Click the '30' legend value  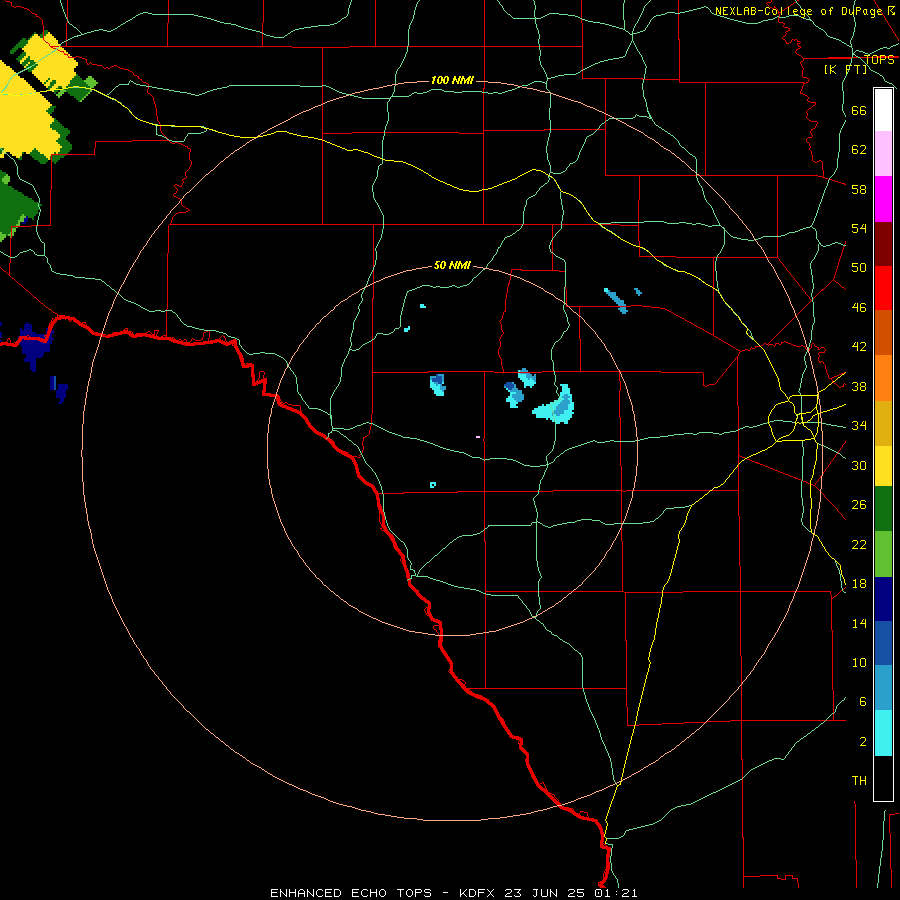(x=859, y=465)
